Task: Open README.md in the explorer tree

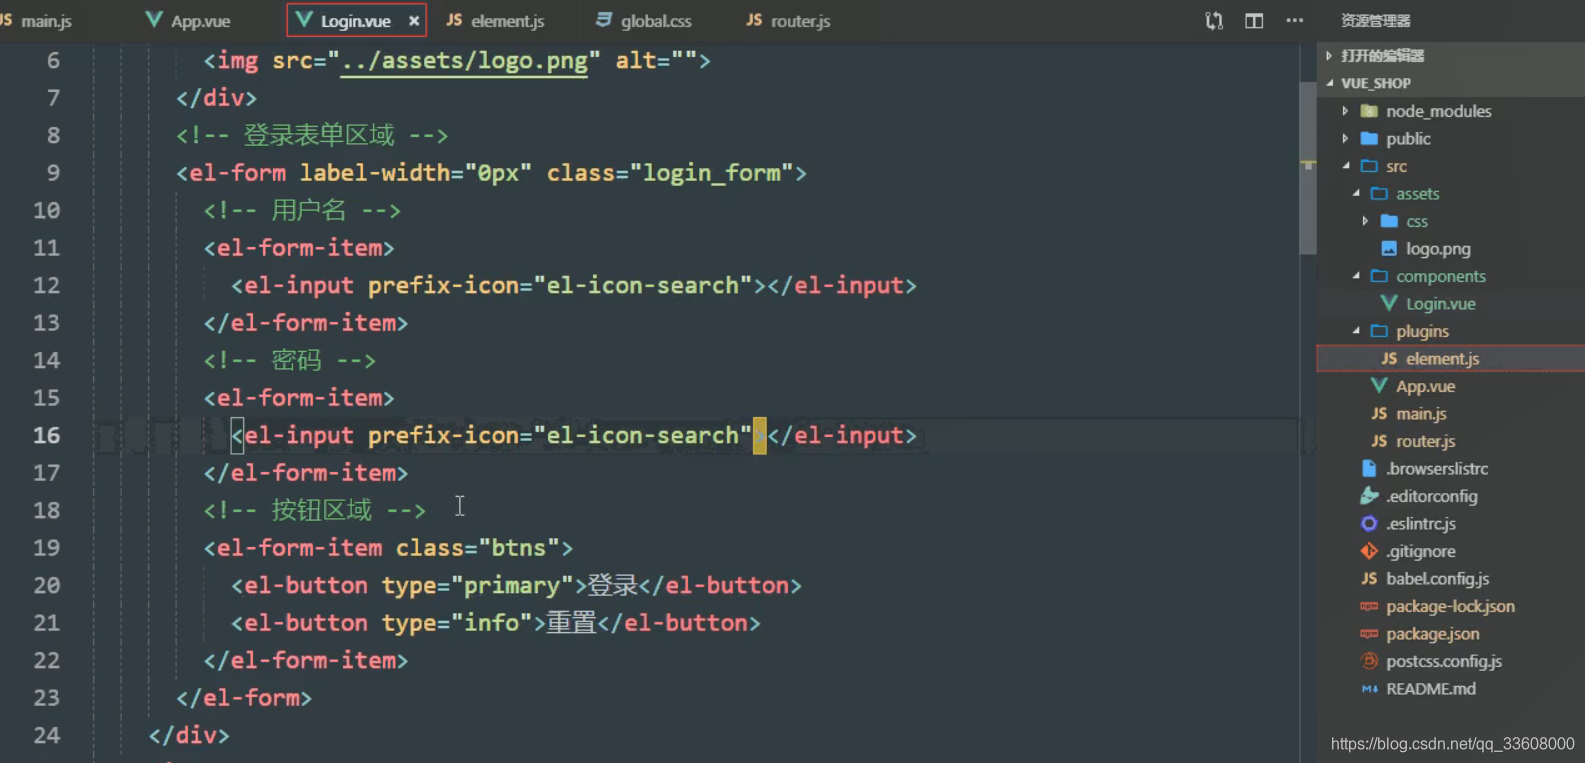Action: pos(1431,688)
